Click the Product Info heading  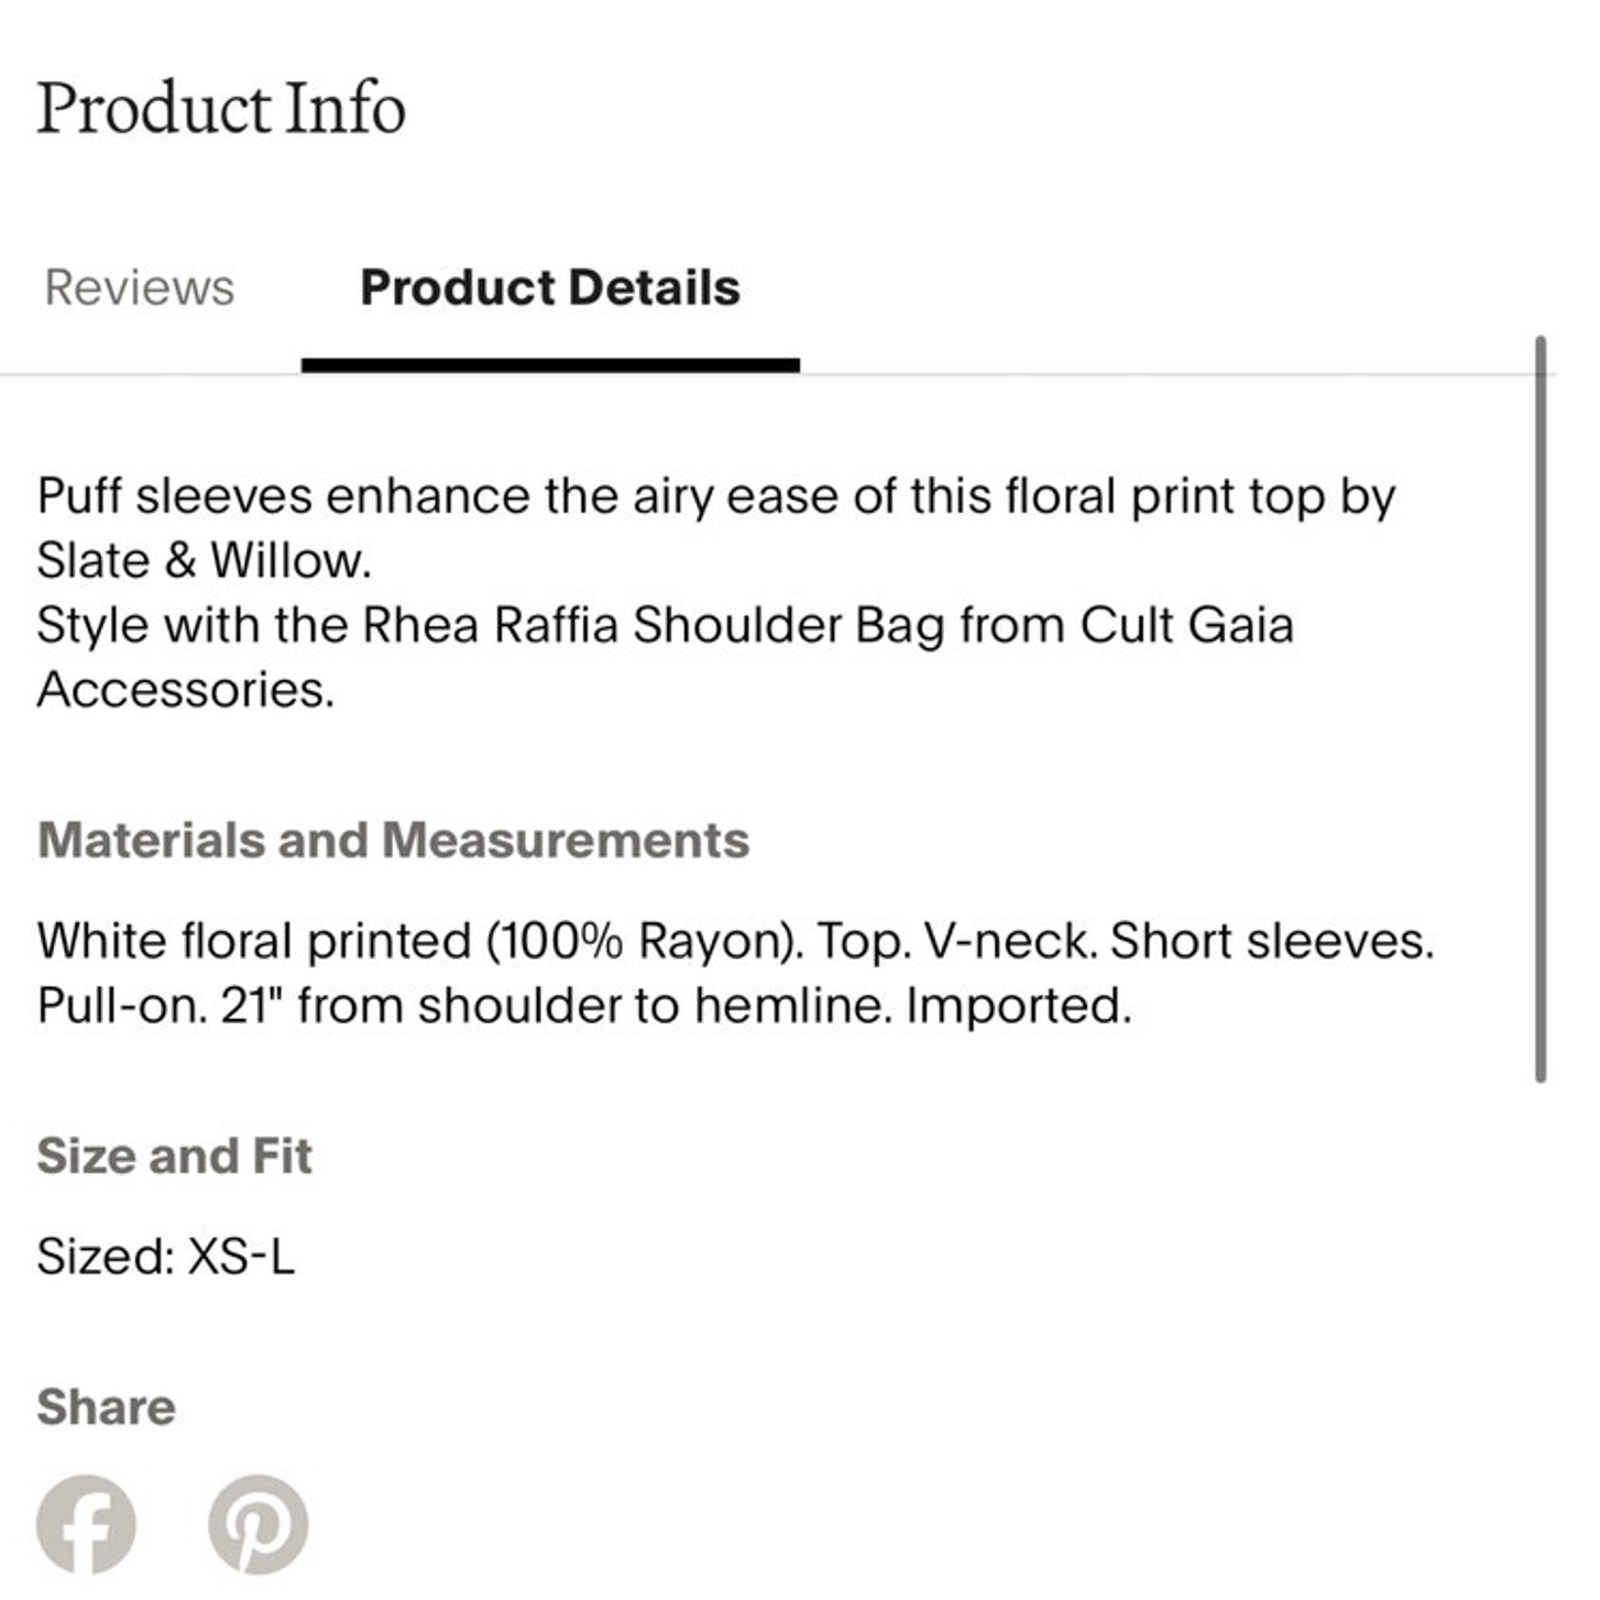(221, 108)
